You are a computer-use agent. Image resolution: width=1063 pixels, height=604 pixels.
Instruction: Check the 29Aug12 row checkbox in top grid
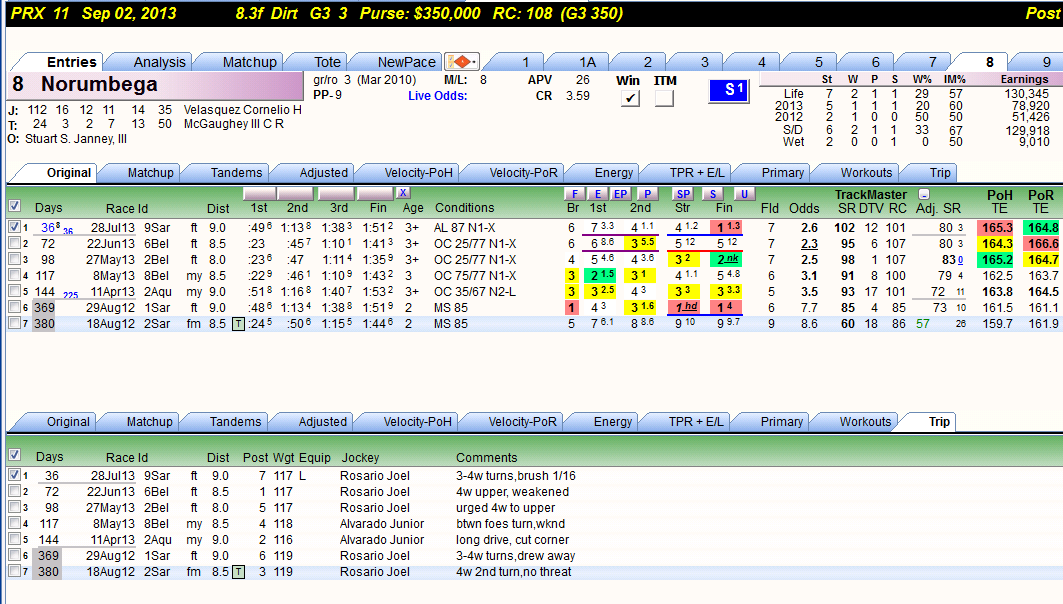(x=14, y=307)
